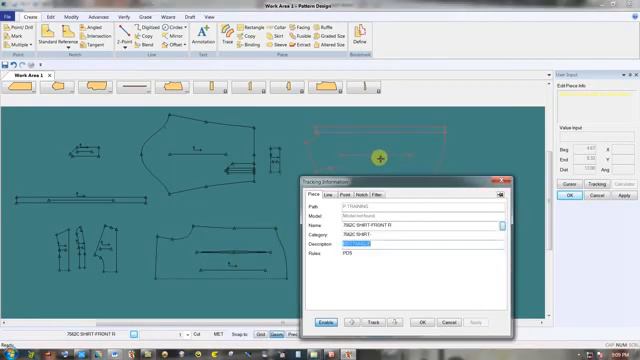Click the Undo quick access icon

click(13, 65)
